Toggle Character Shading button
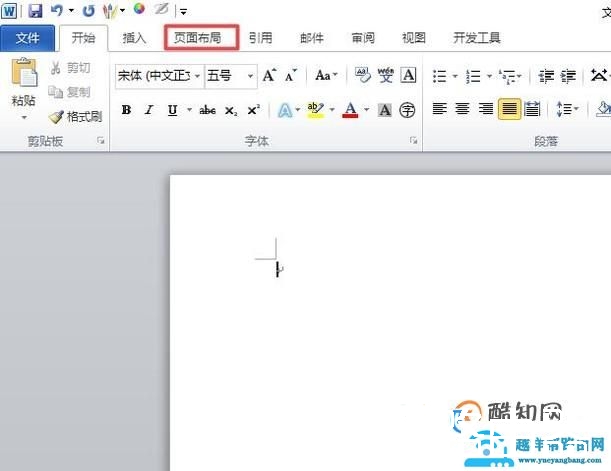This screenshot has height=471, width=611. (385, 110)
